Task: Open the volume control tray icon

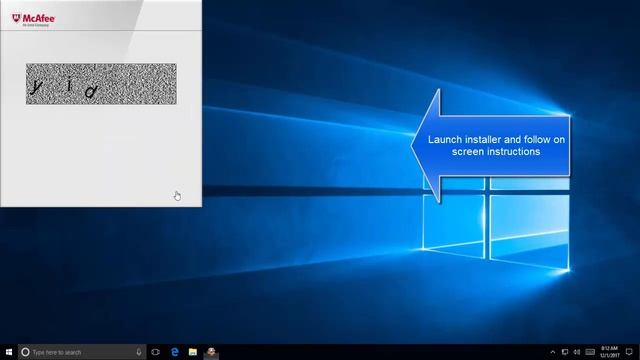Action: [577, 352]
